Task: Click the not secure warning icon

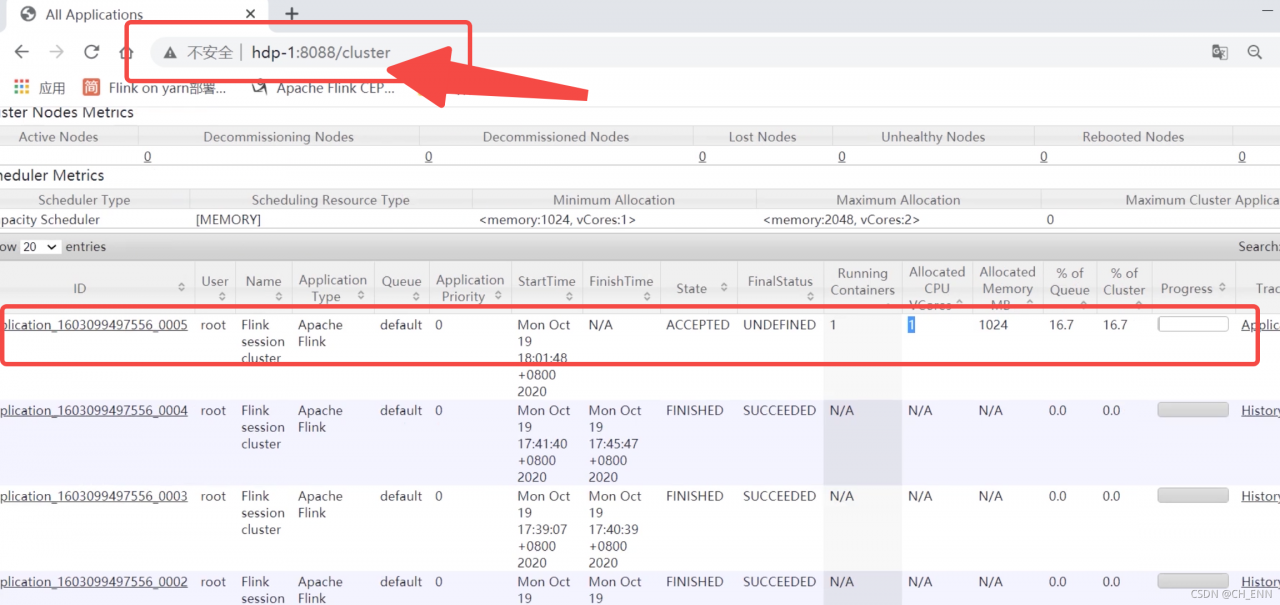Action: [170, 52]
